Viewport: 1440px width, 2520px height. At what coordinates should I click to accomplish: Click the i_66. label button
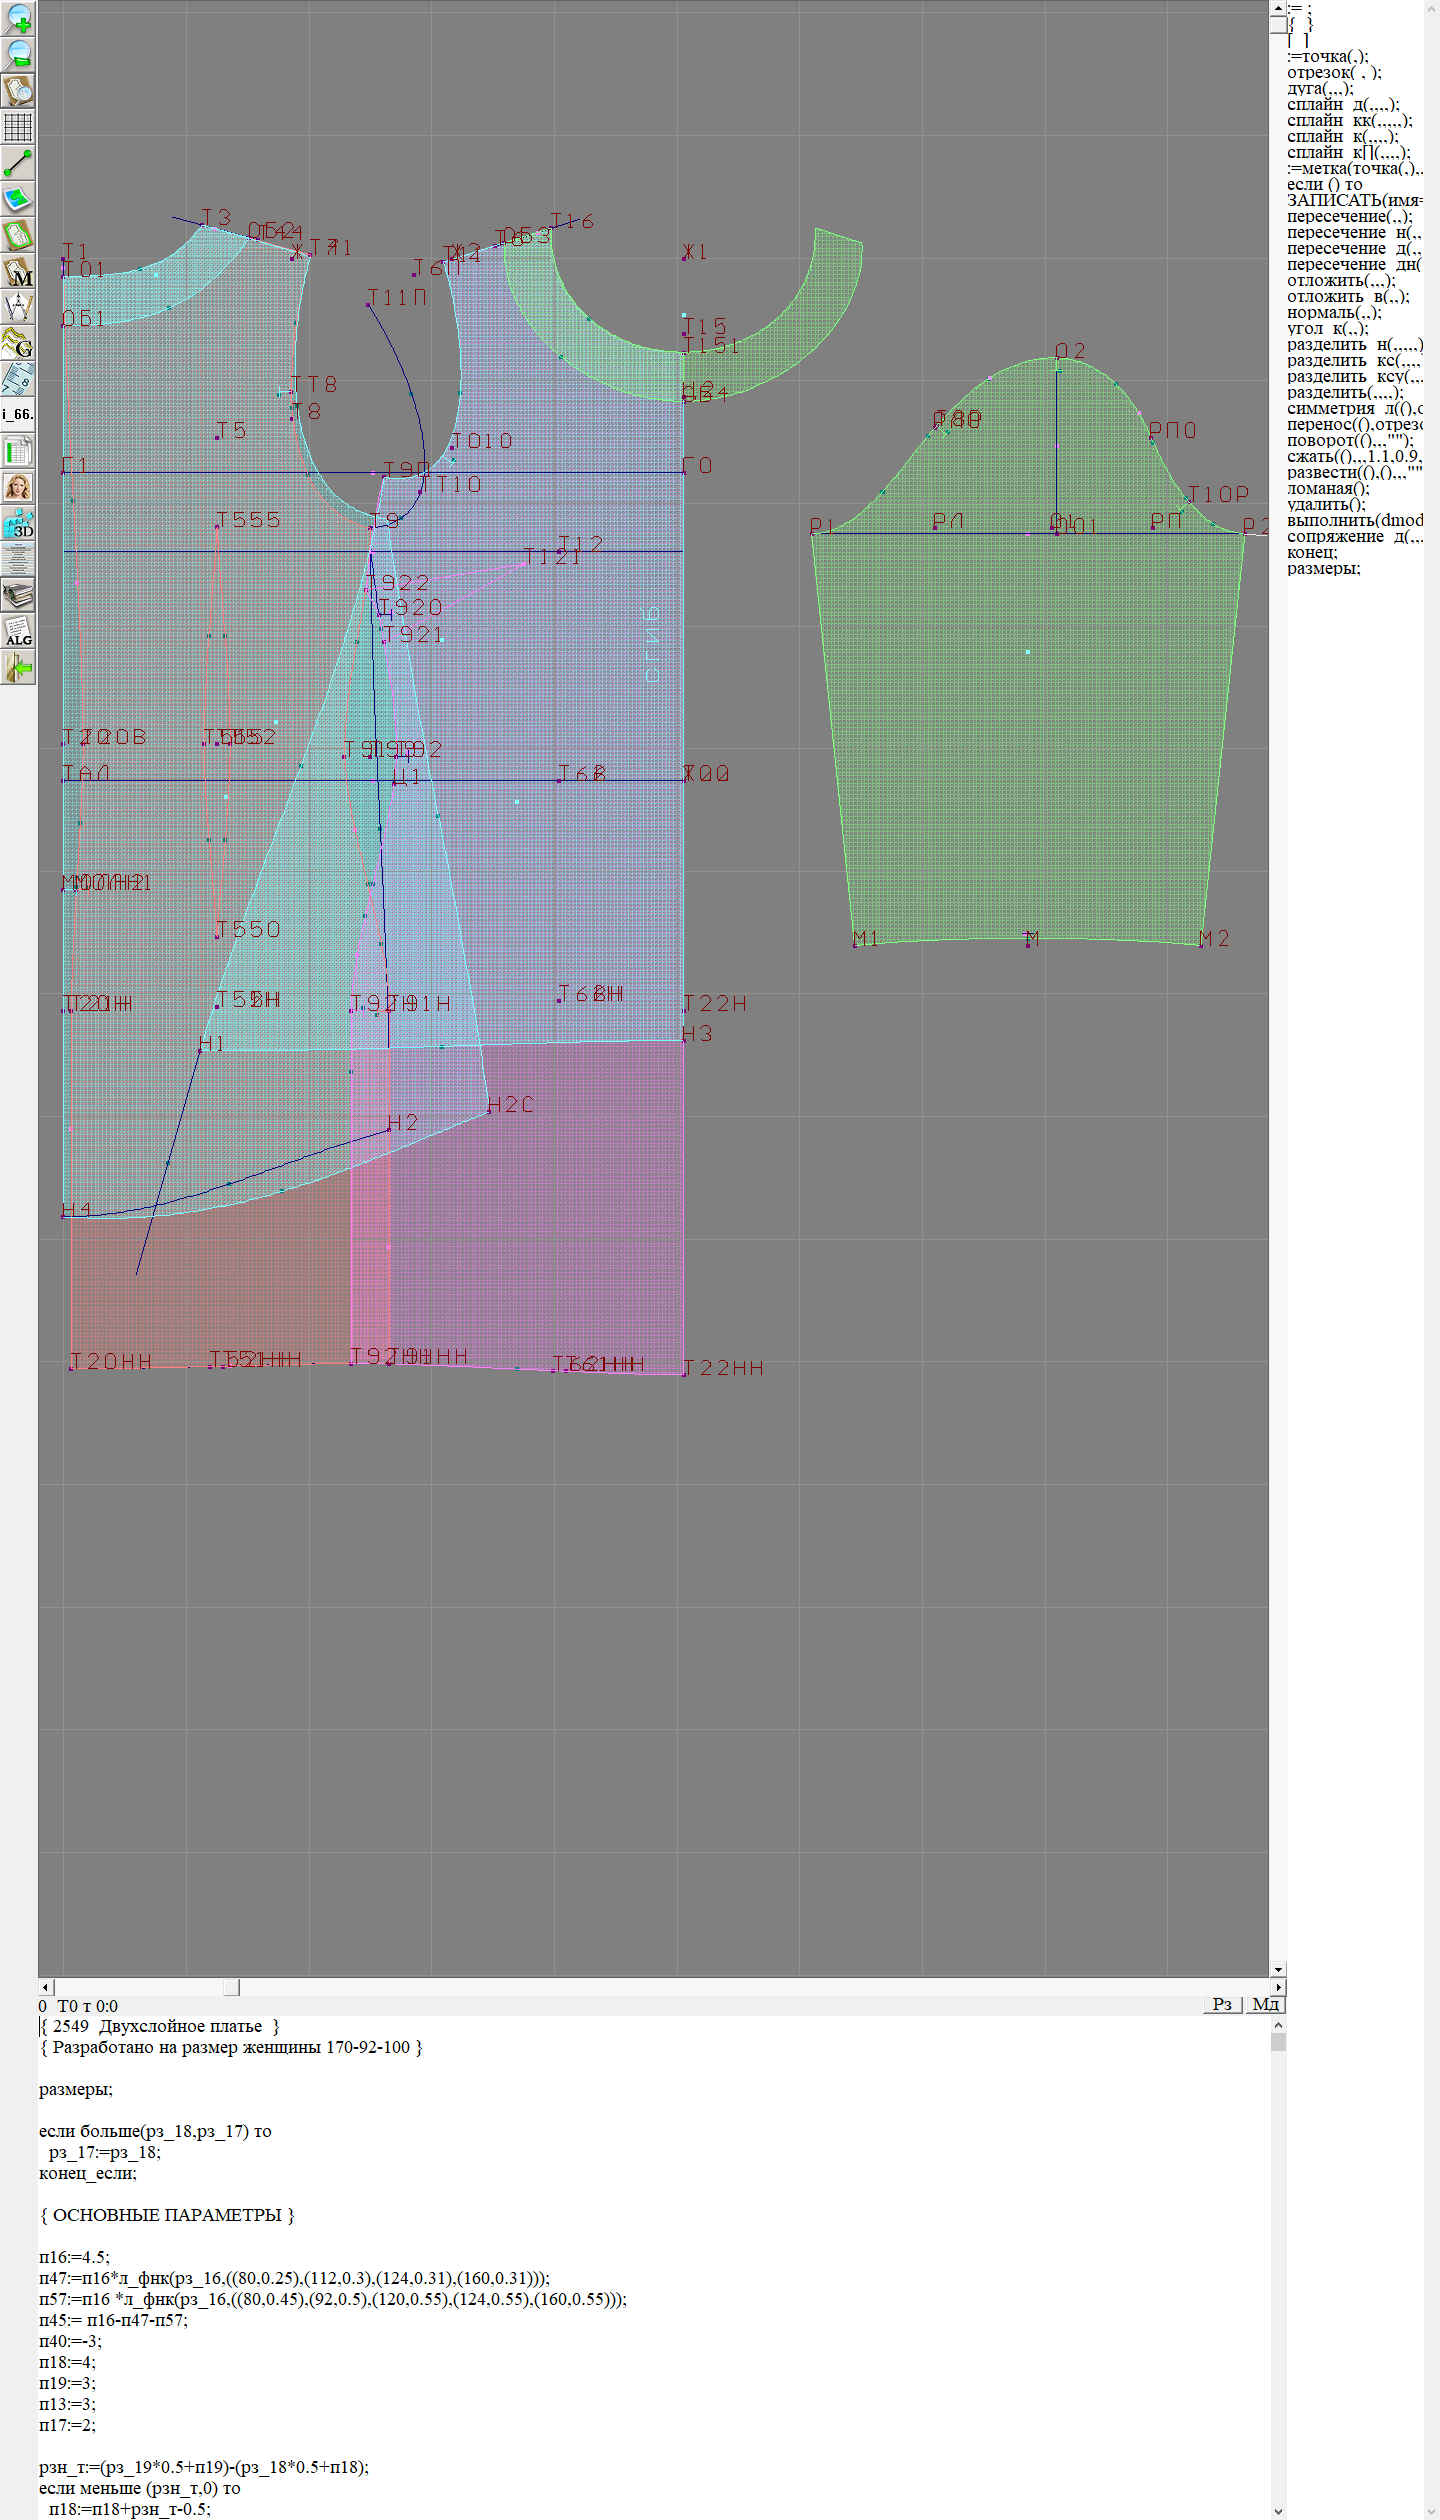tap(18, 414)
